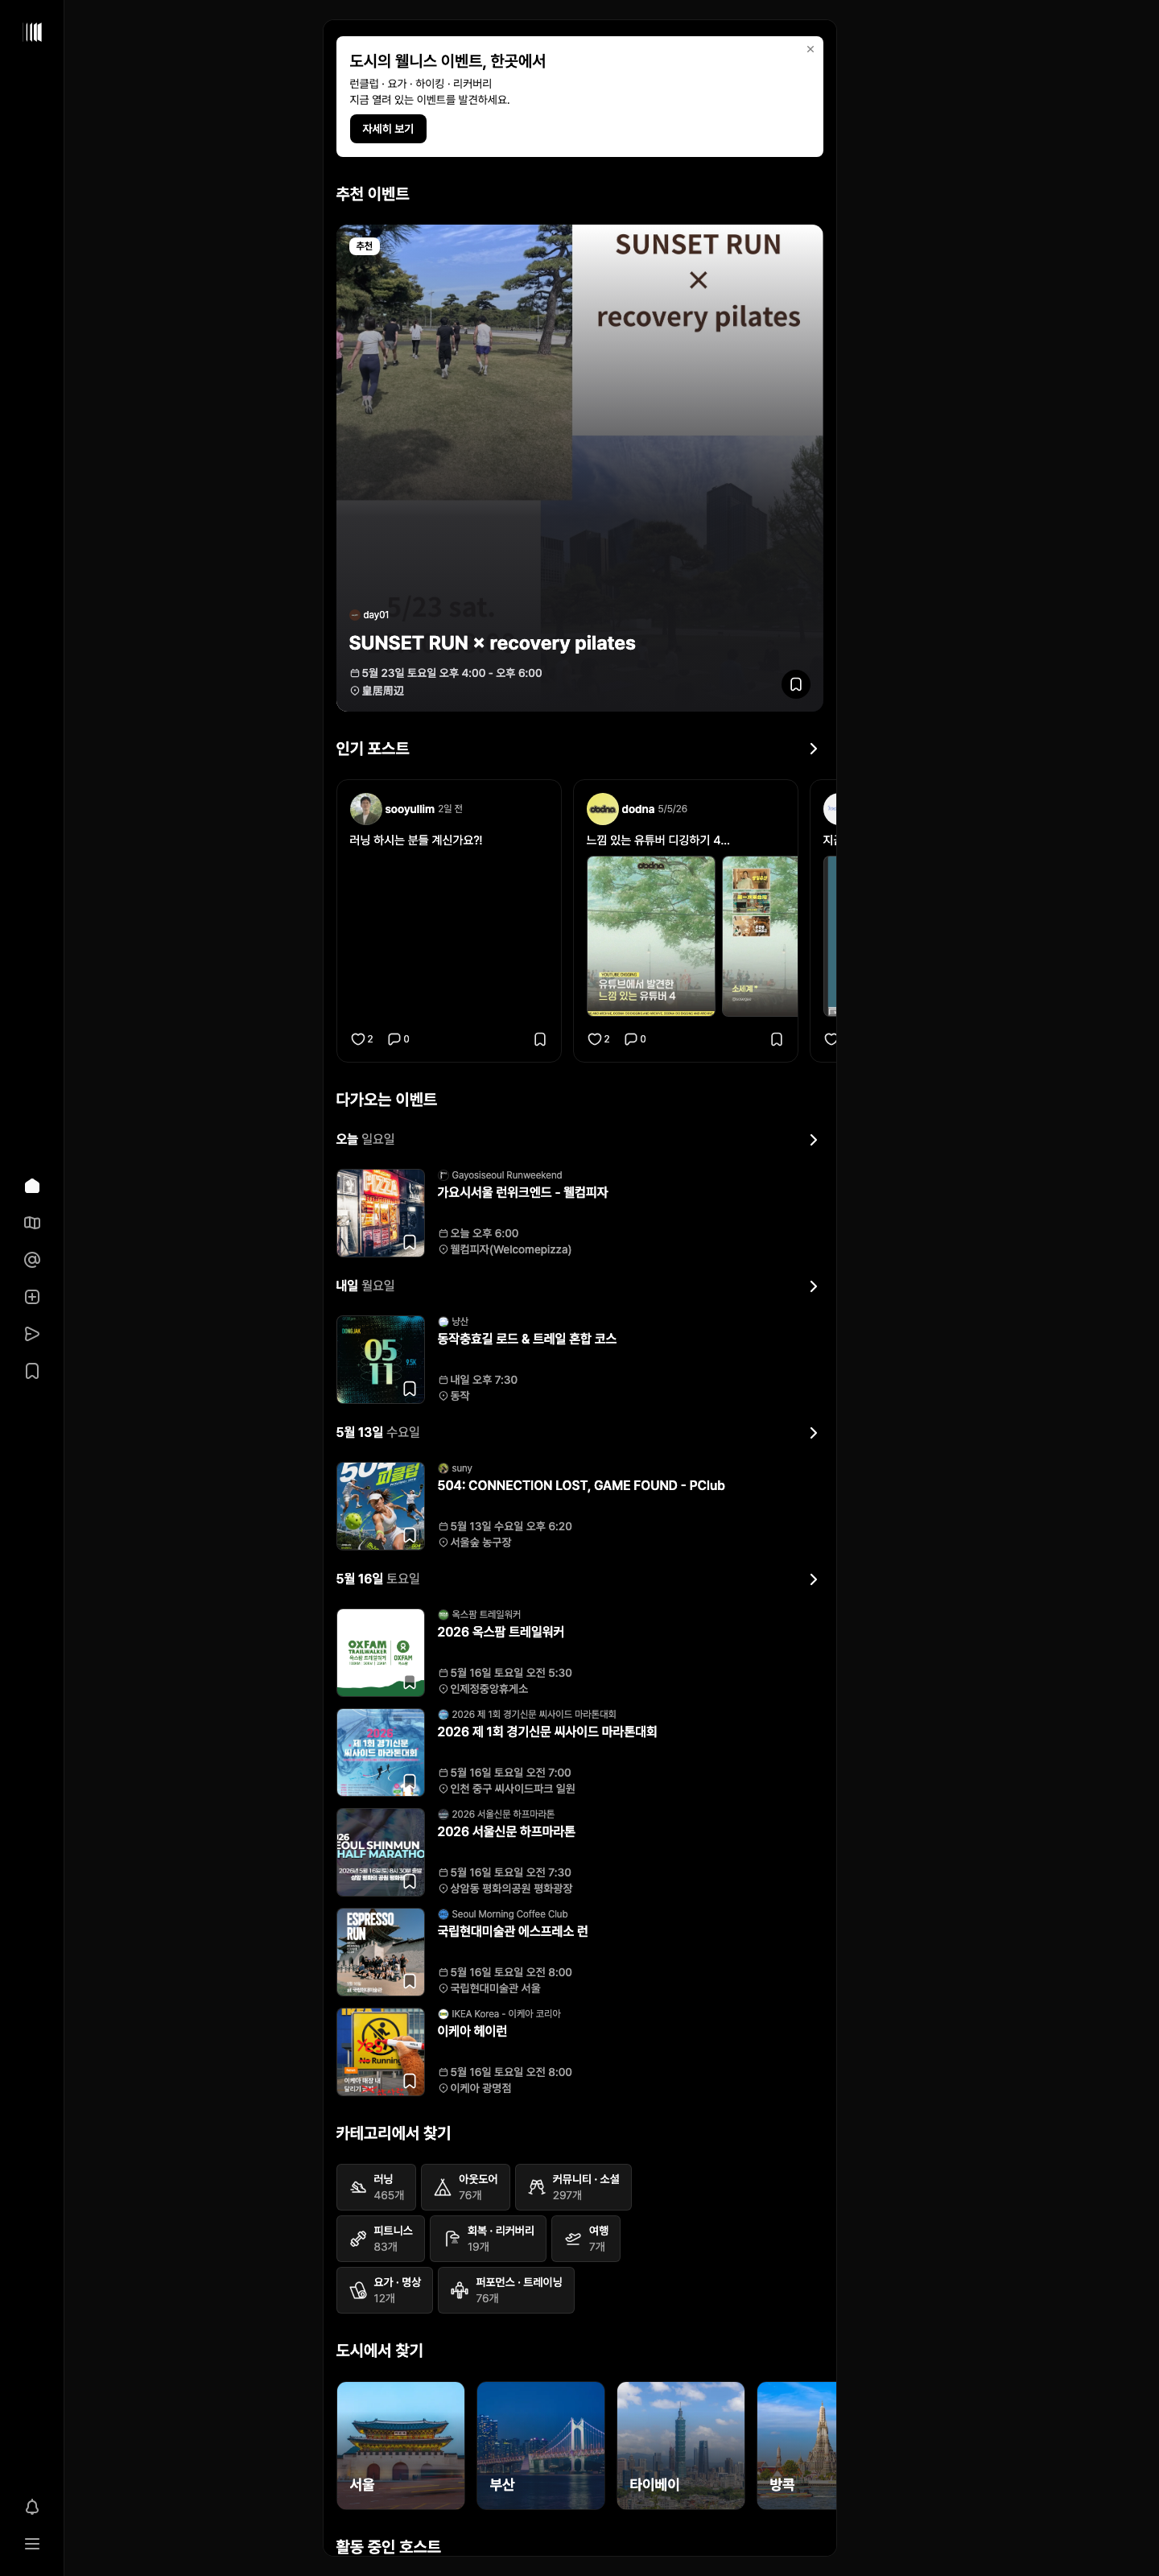The width and height of the screenshot is (1159, 2576).
Task: Open sooyullim's profile avatar
Action: click(366, 809)
